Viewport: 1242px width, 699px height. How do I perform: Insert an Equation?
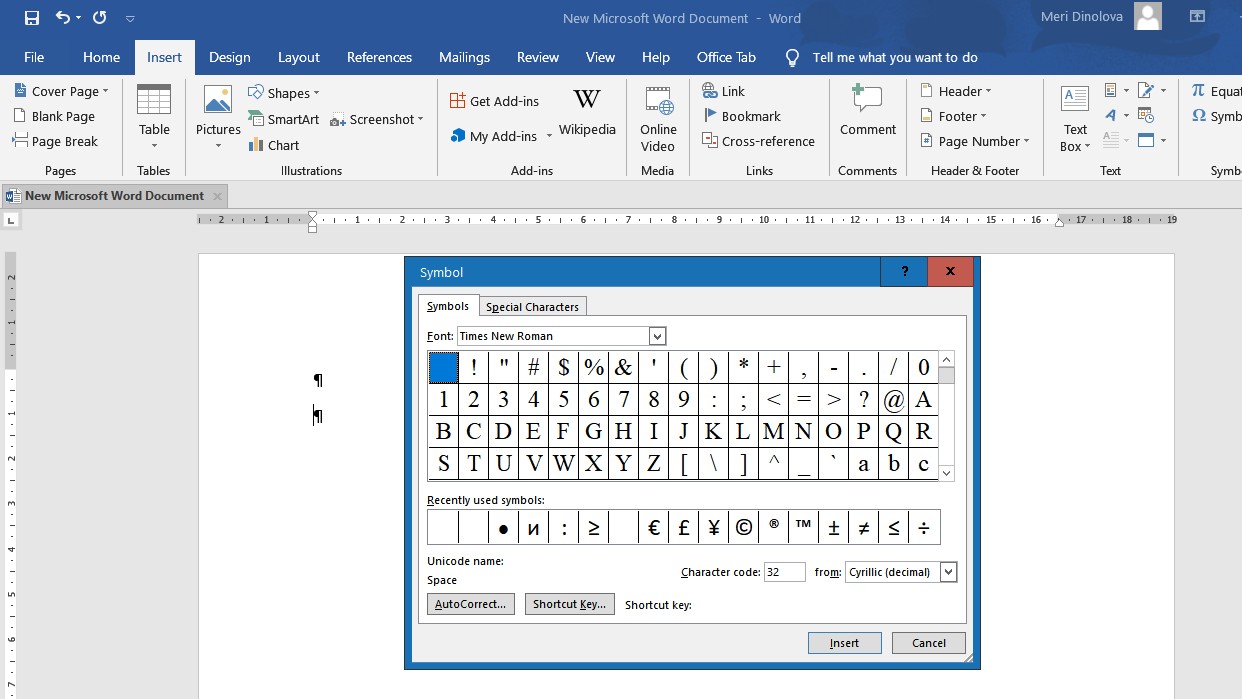tap(1216, 91)
